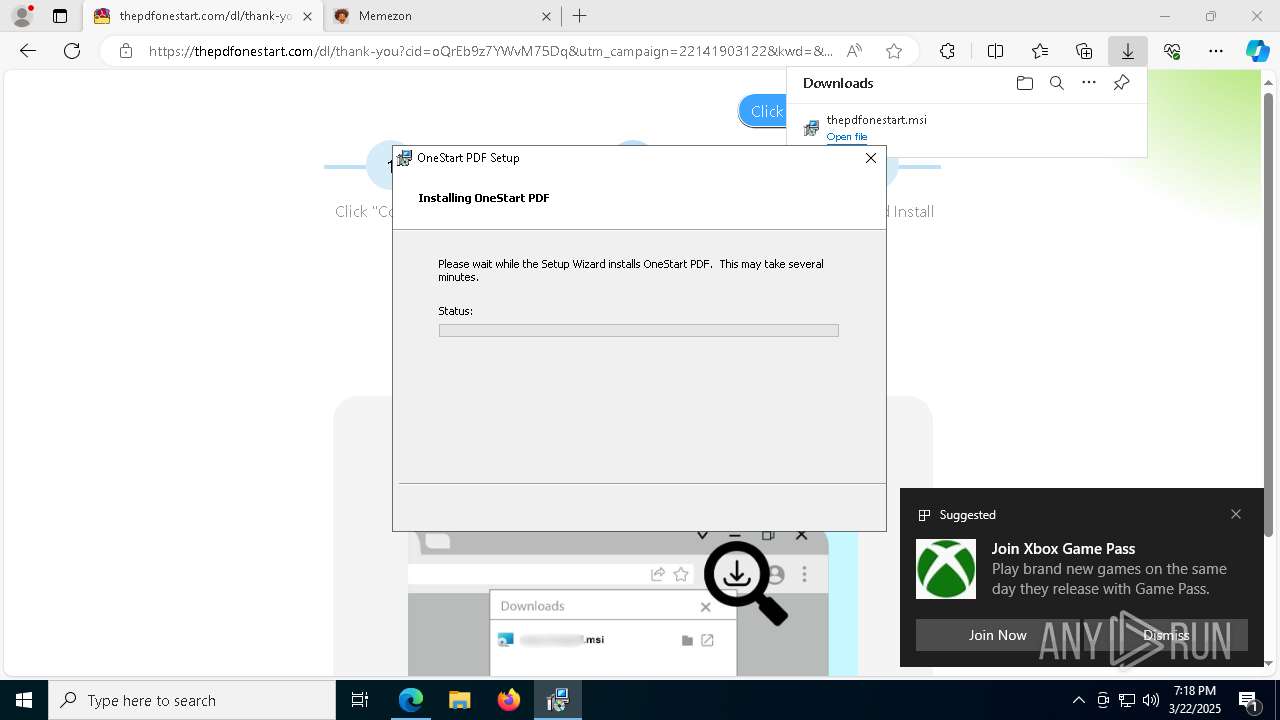View site information lock icon

[x=125, y=51]
